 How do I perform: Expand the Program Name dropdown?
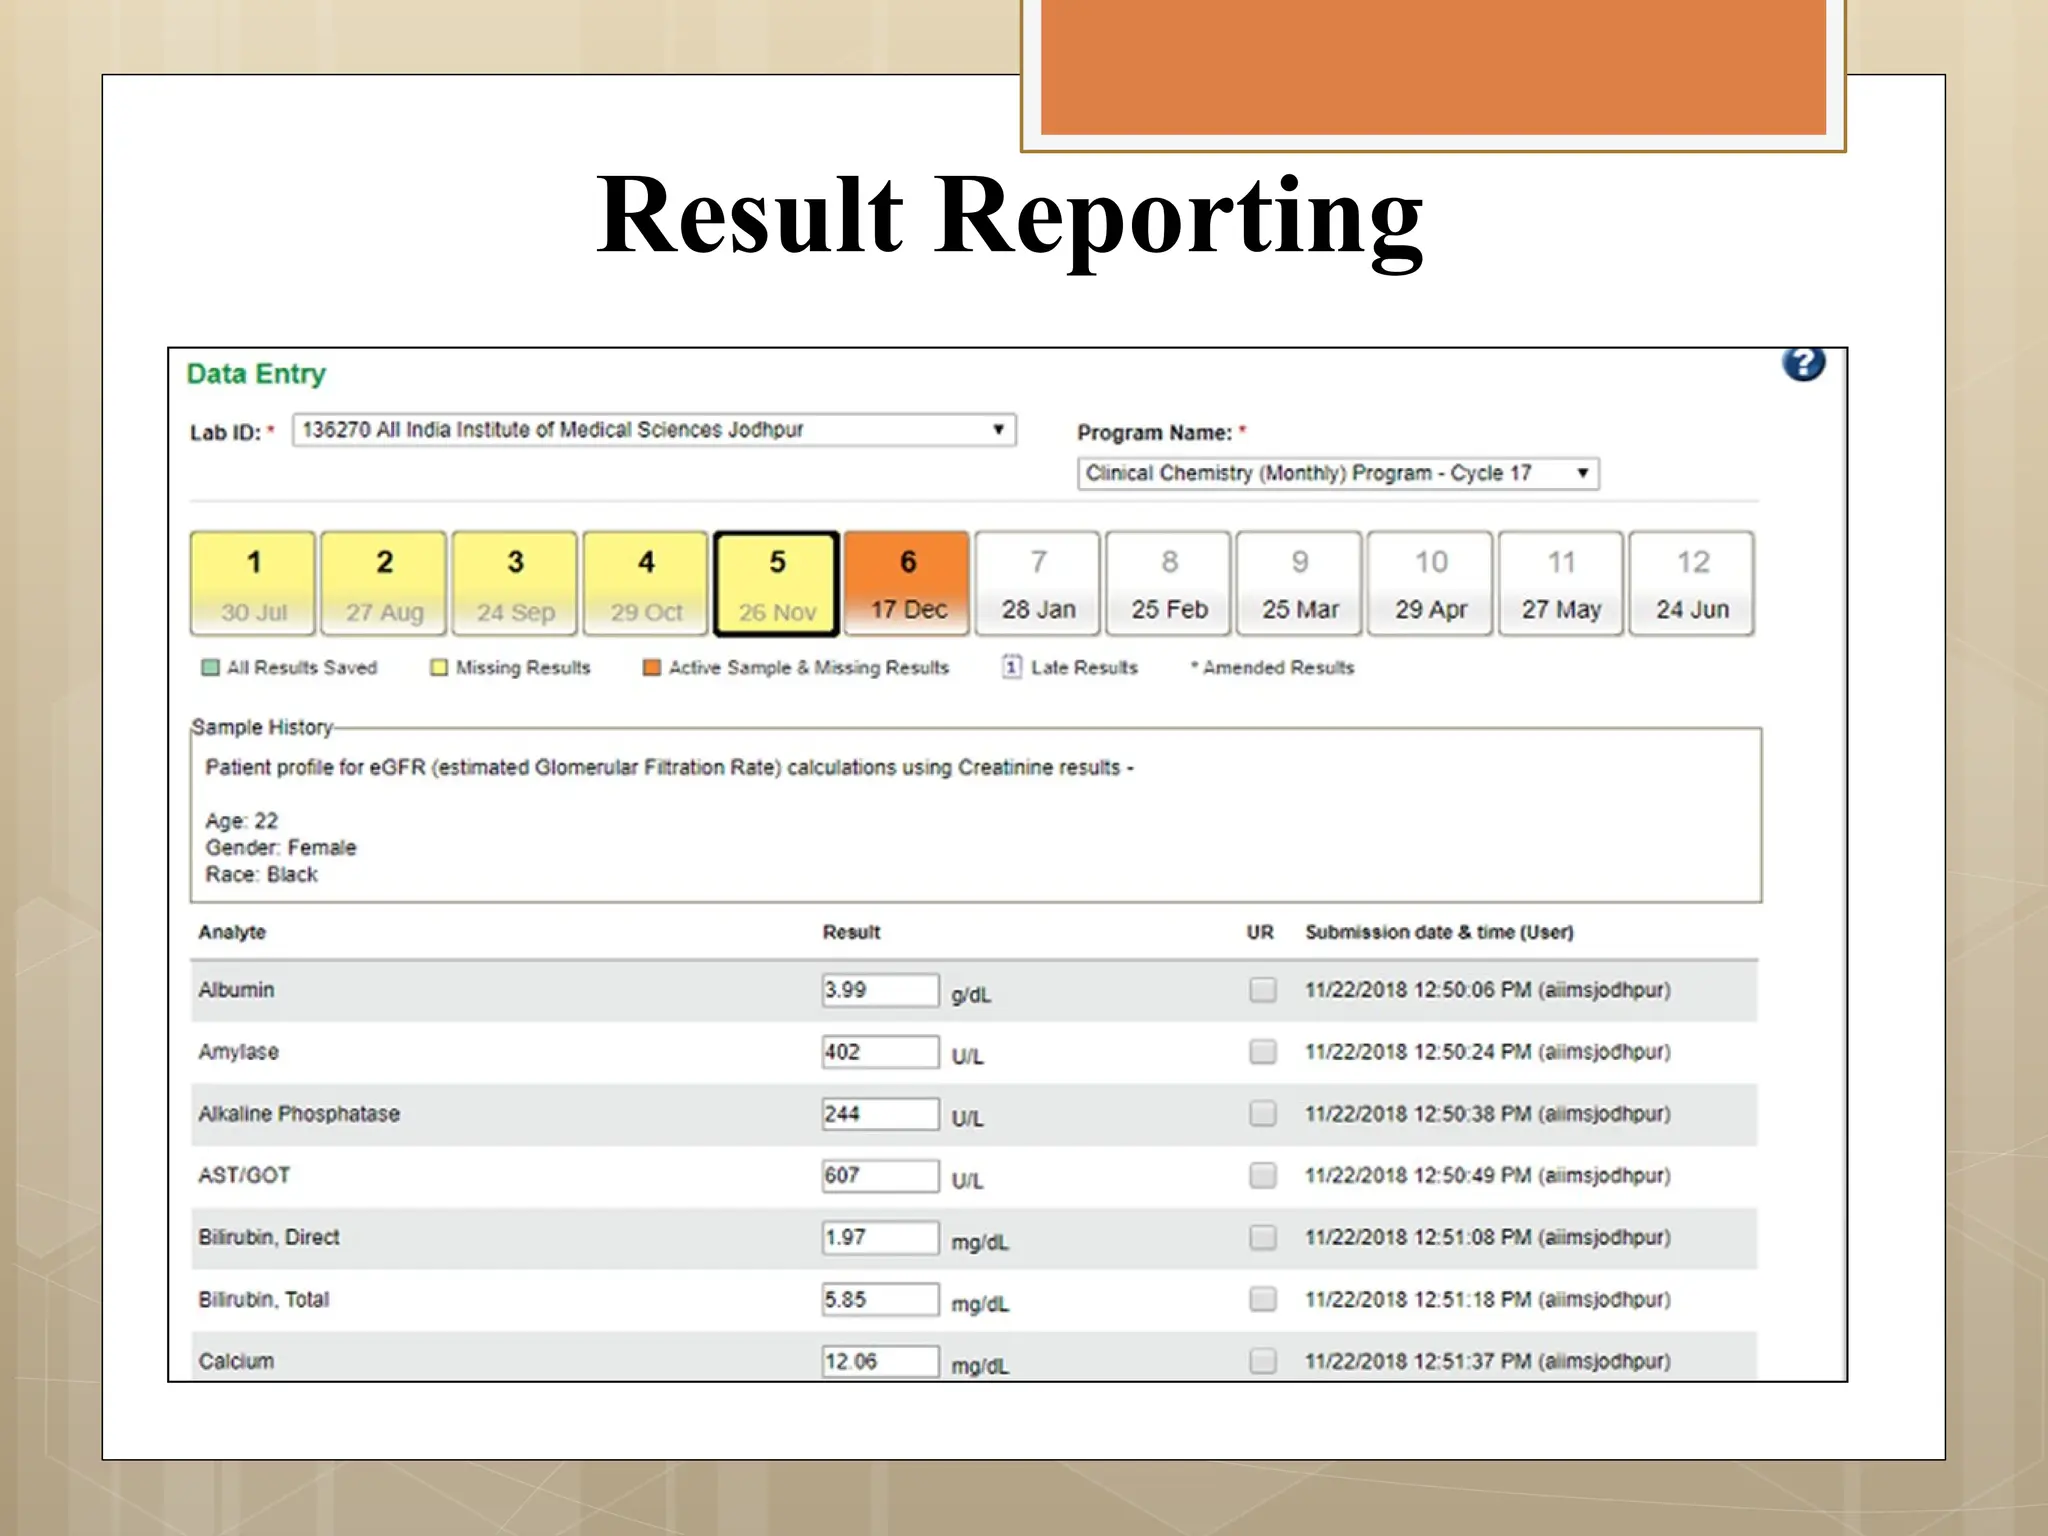(1337, 473)
